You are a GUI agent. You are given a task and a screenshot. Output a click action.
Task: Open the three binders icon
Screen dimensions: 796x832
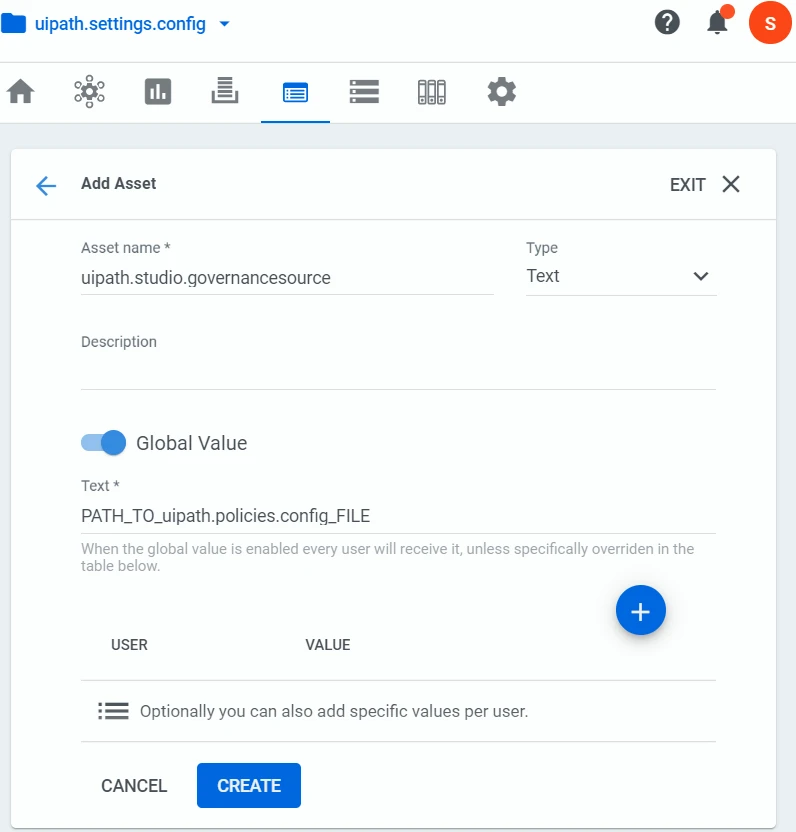(432, 92)
